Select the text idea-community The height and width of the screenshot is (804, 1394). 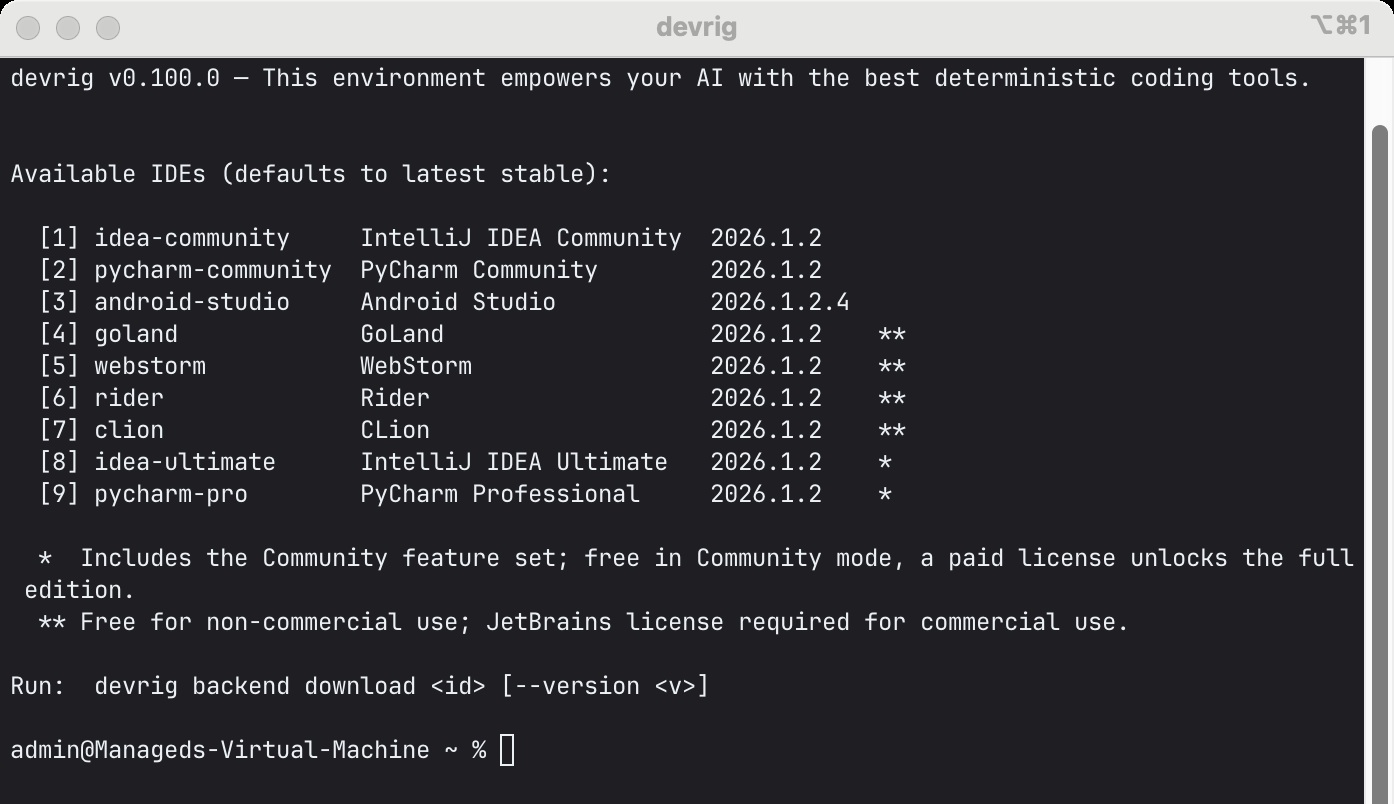point(192,238)
